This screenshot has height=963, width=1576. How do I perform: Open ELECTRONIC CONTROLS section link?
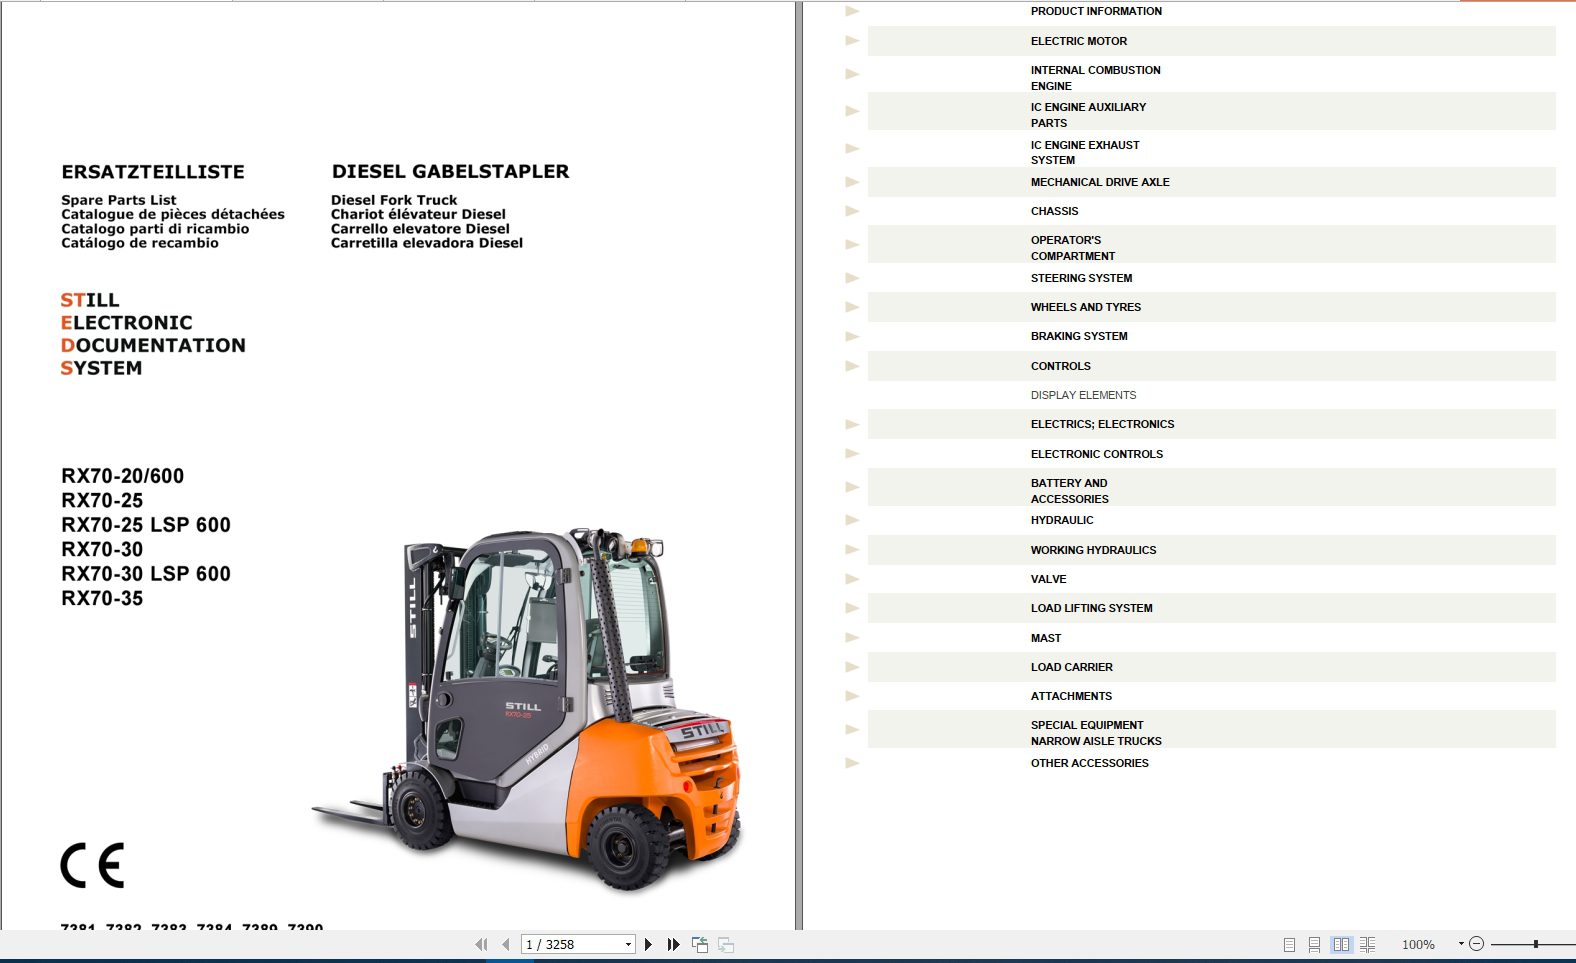click(x=1097, y=454)
